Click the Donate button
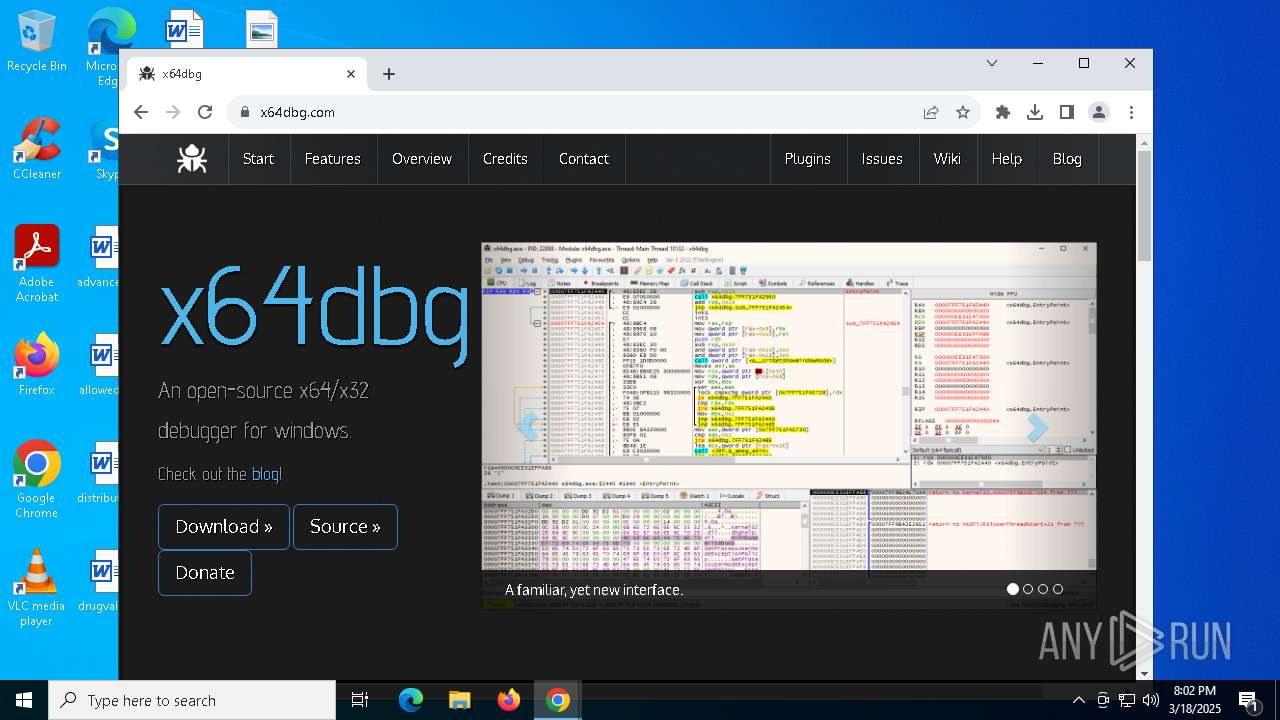The image size is (1280, 720). 205,573
